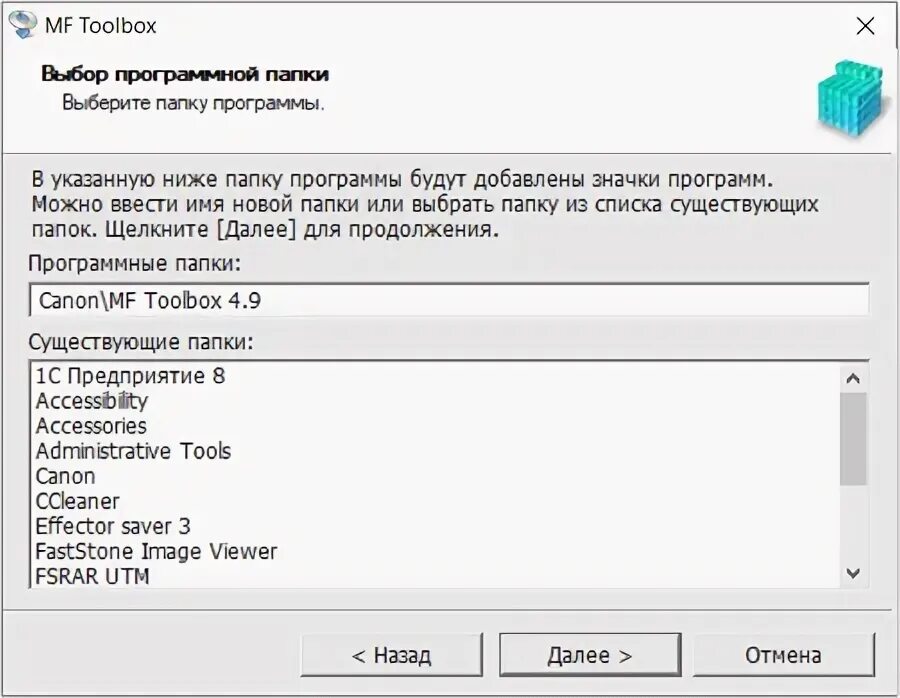Select the Accessibility folder entry
Screen dimensions: 900x698
(x=92, y=402)
